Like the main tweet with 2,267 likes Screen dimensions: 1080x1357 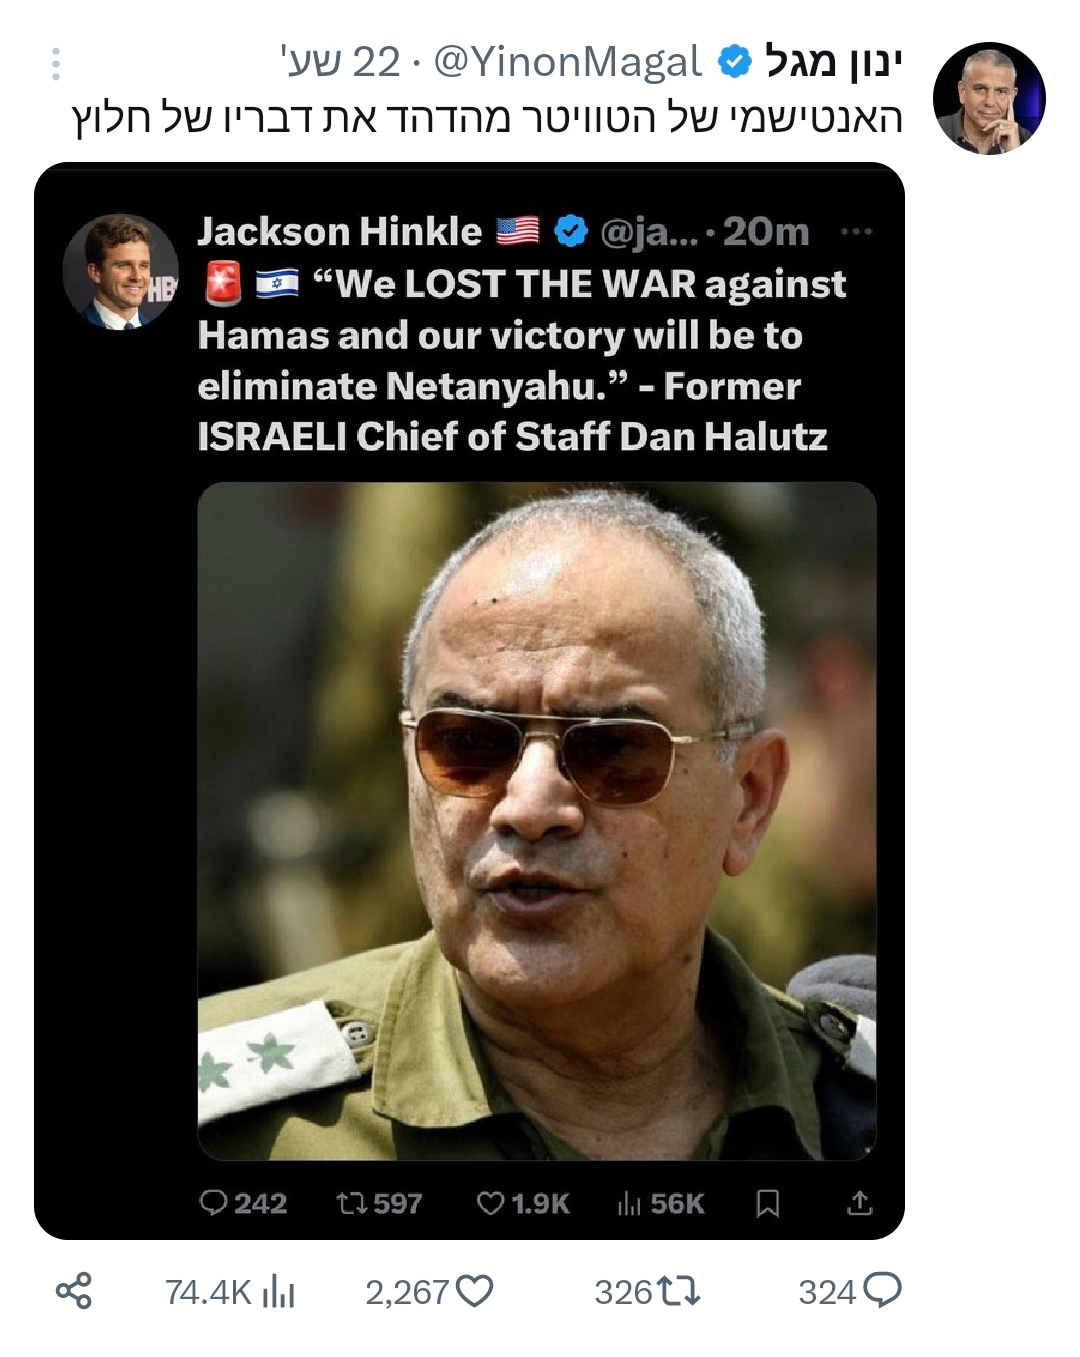(x=475, y=1292)
